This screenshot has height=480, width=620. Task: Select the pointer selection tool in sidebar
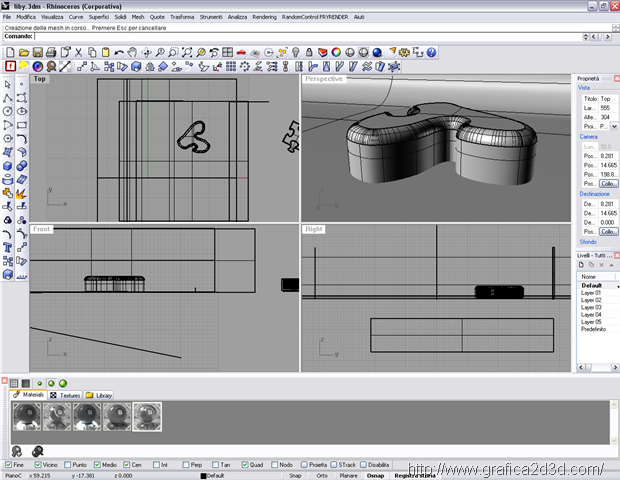coord(8,84)
